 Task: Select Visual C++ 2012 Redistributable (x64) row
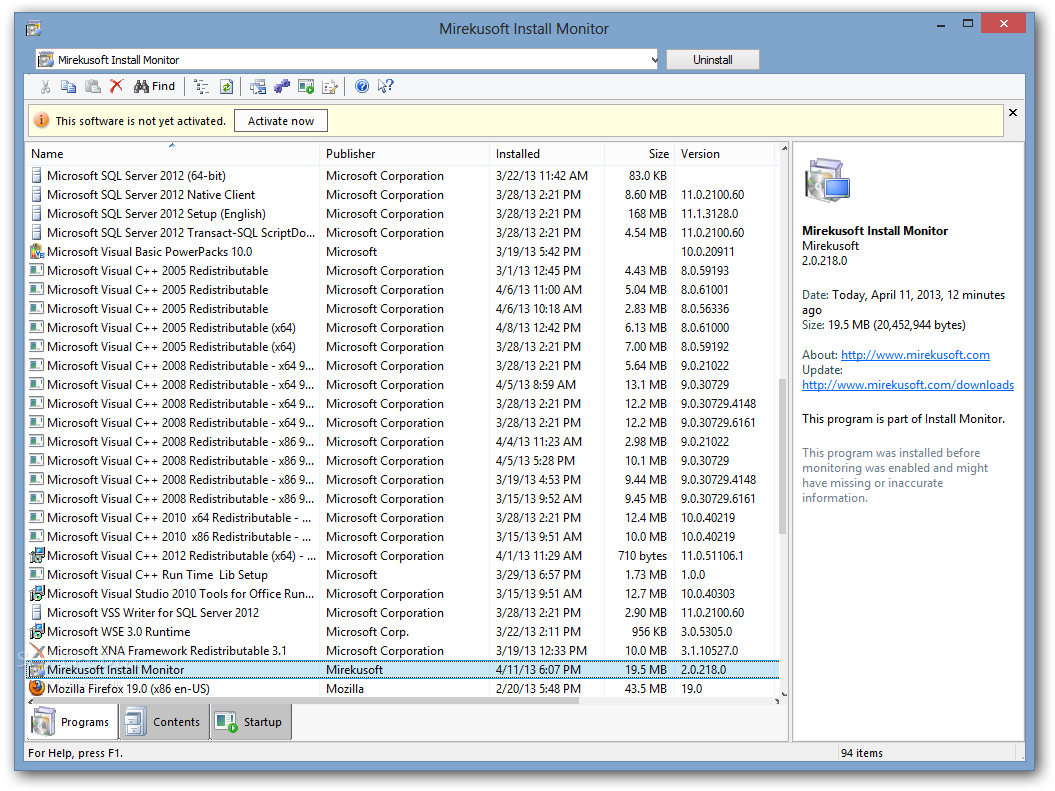pyautogui.click(x=402, y=556)
